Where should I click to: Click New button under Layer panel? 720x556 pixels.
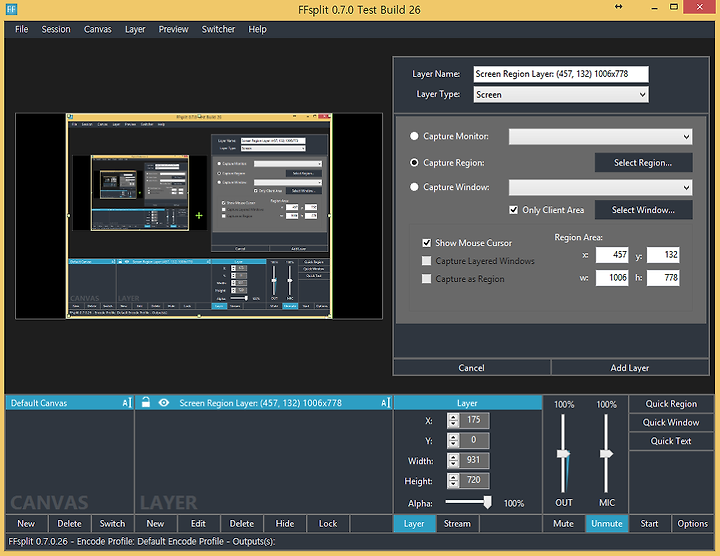(x=155, y=523)
